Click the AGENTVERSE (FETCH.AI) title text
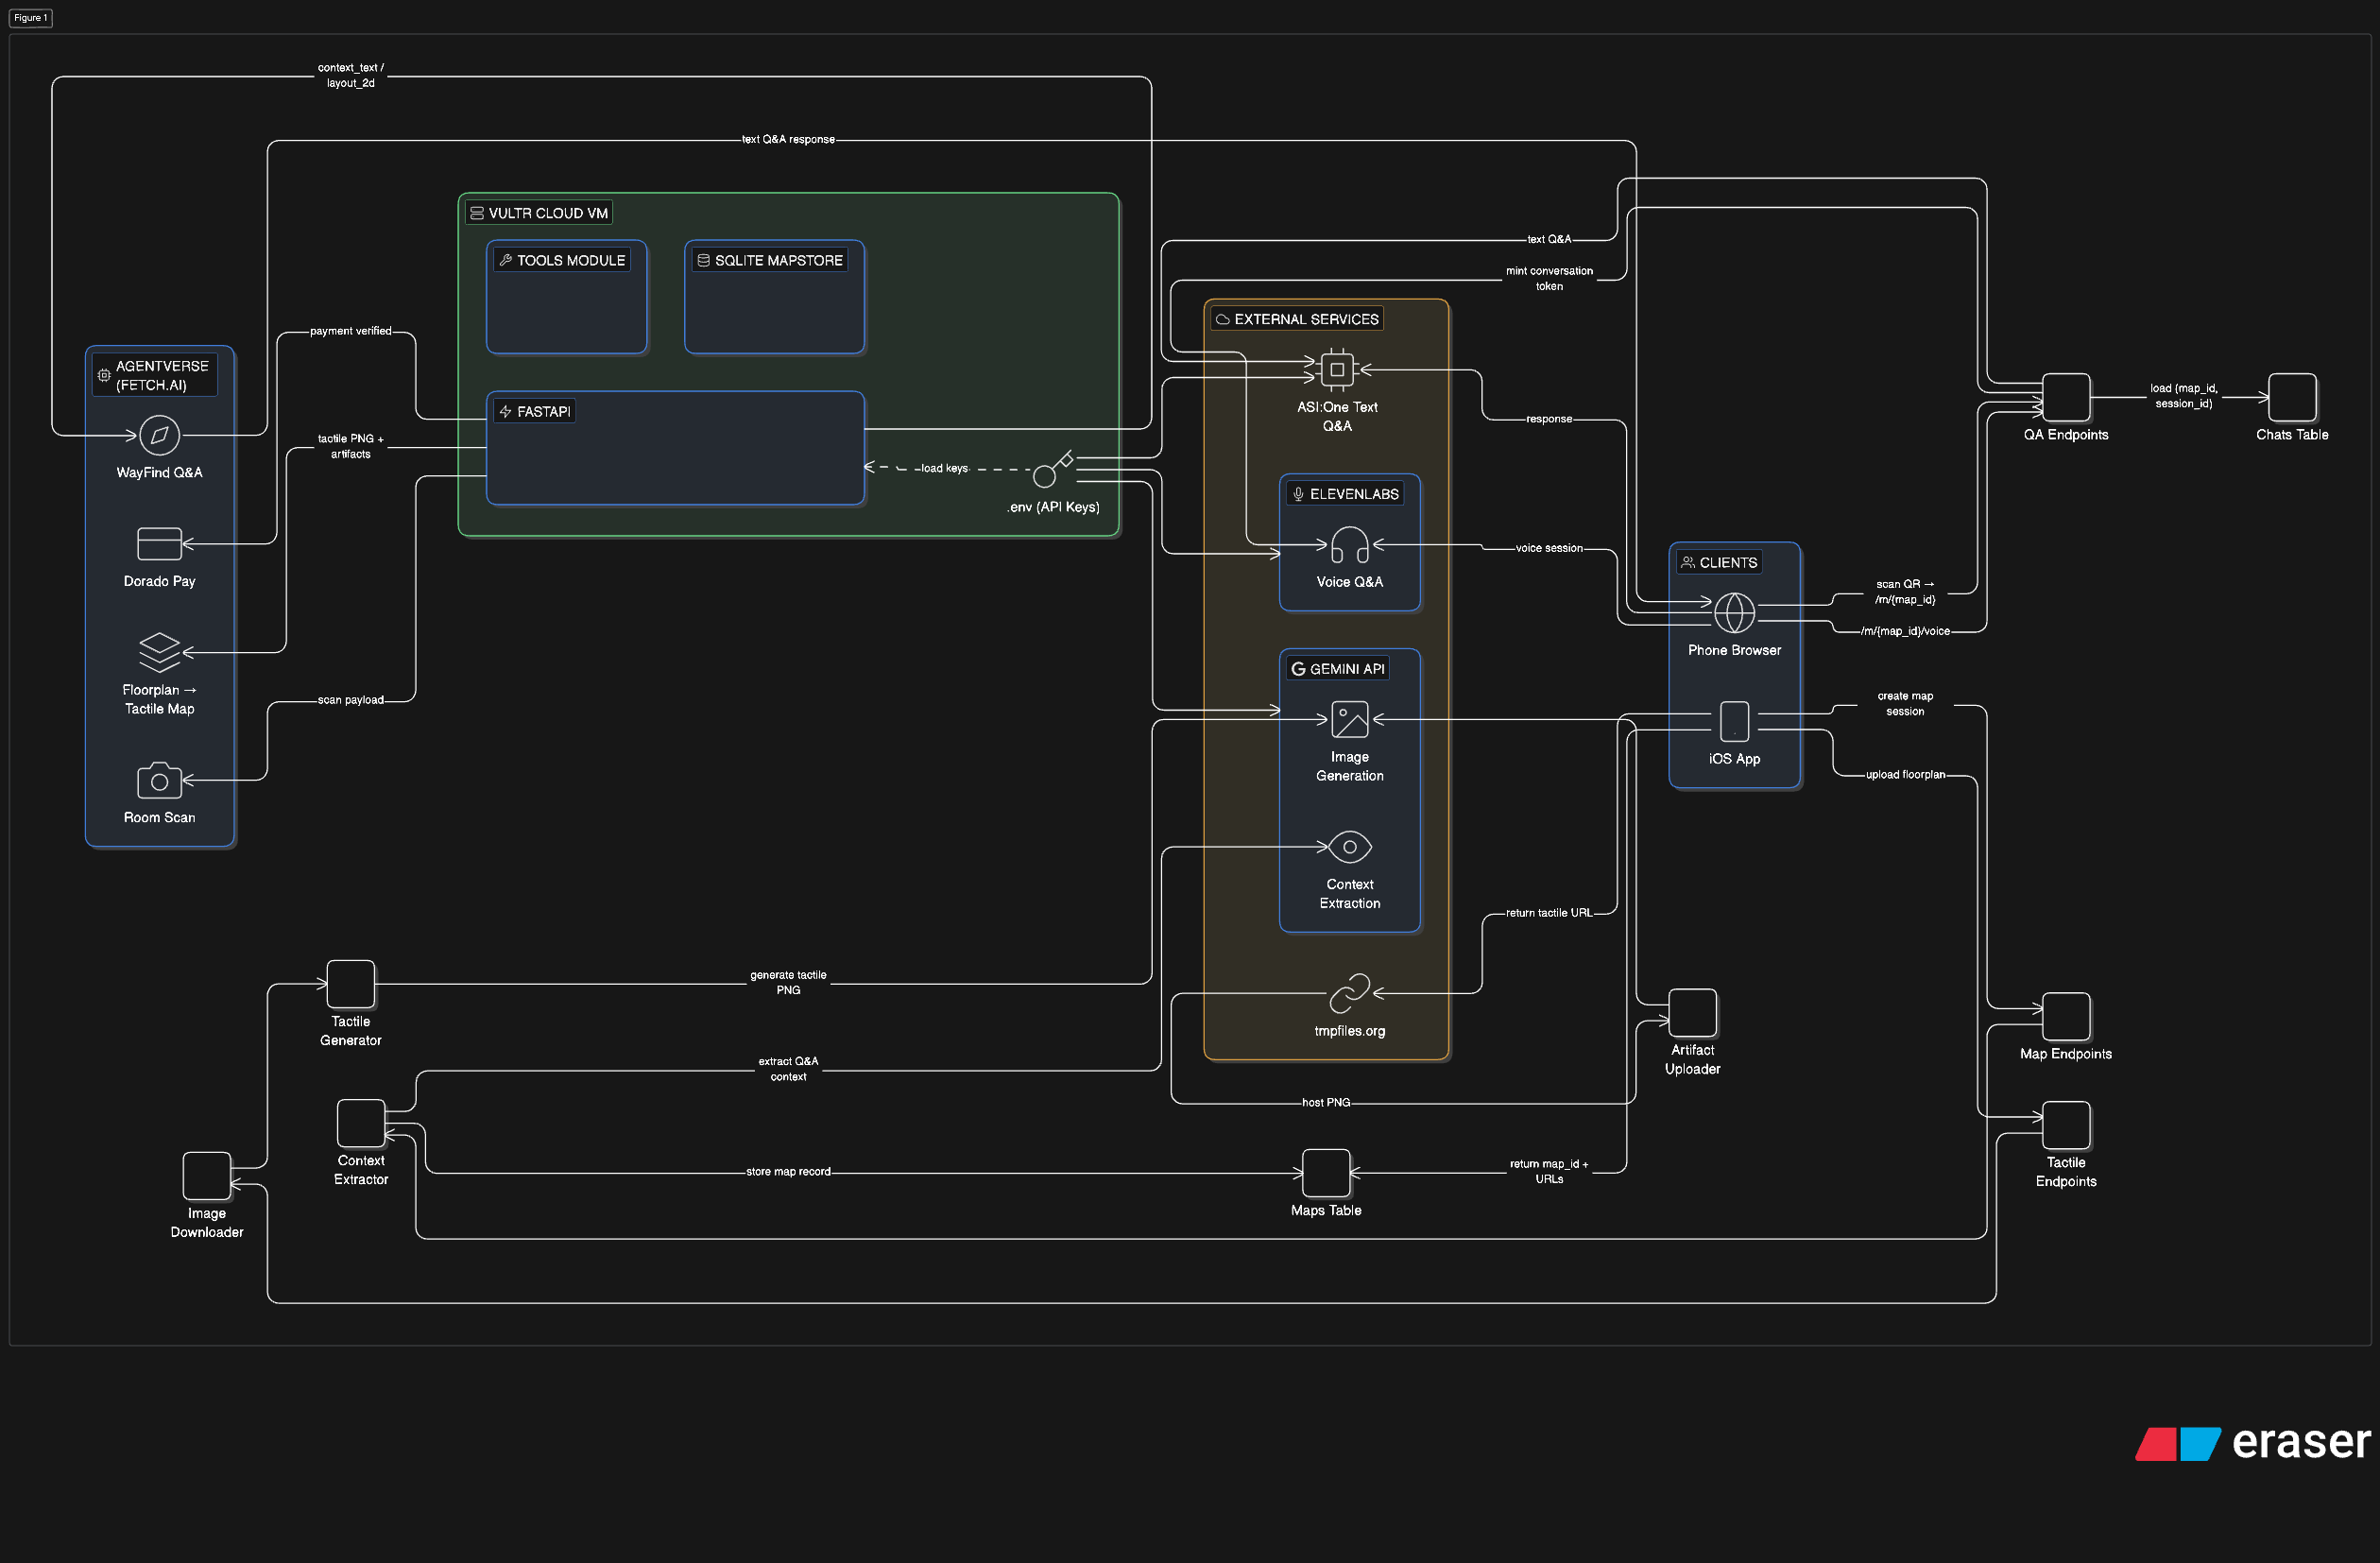This screenshot has width=2380, height=1563. [162, 375]
